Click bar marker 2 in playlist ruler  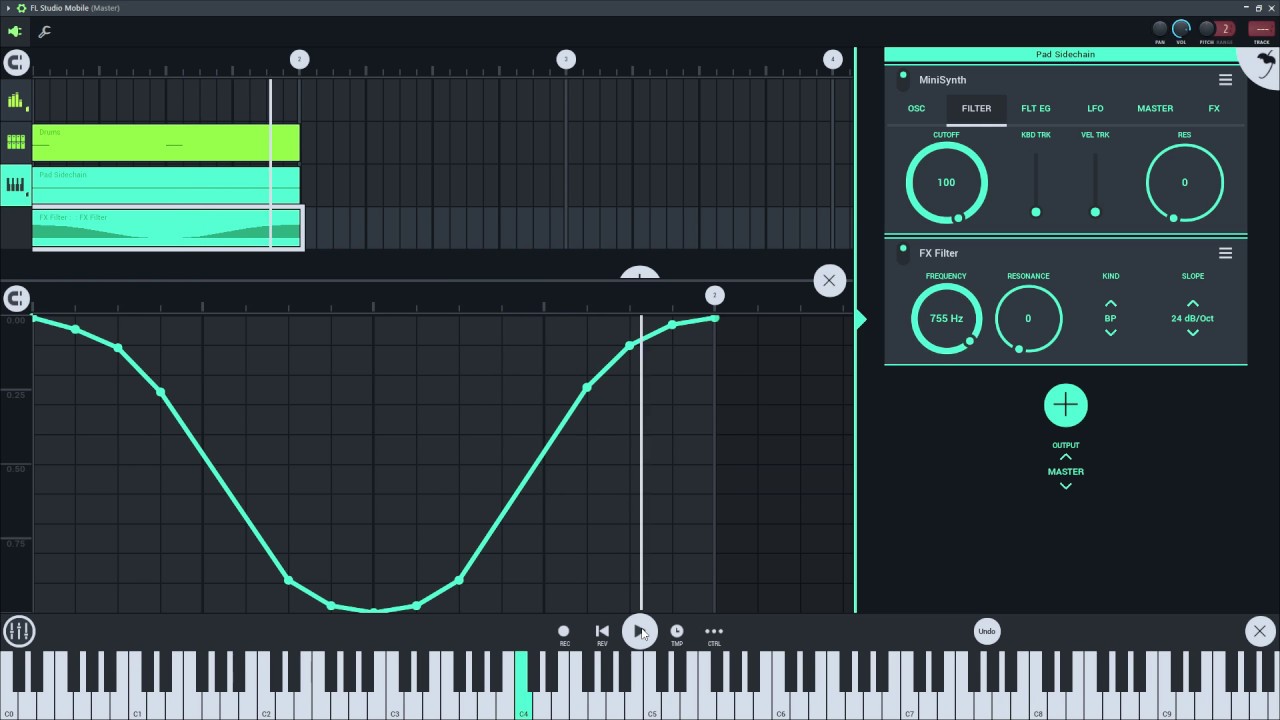tap(299, 60)
